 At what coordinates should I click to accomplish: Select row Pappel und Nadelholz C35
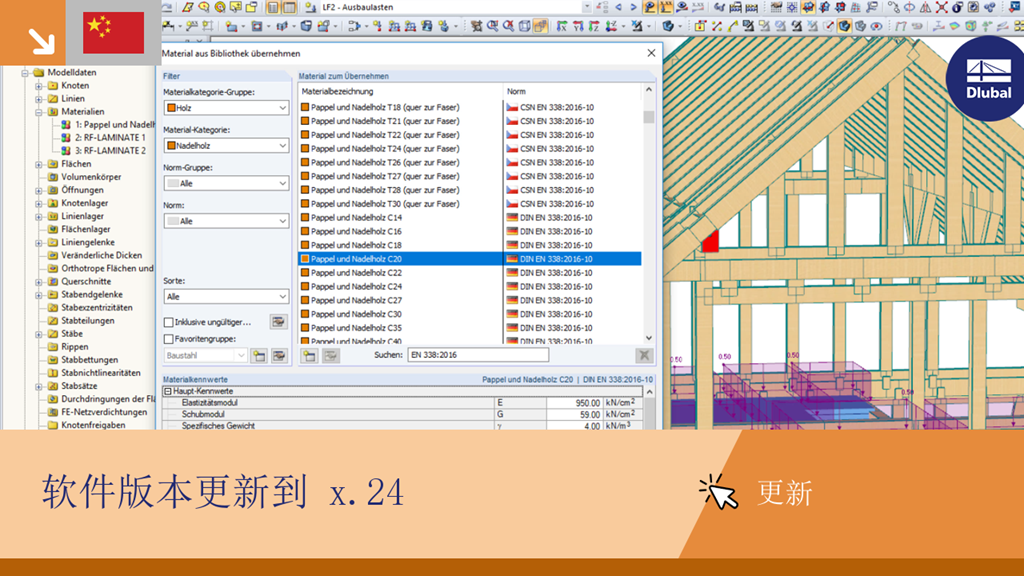[470, 328]
